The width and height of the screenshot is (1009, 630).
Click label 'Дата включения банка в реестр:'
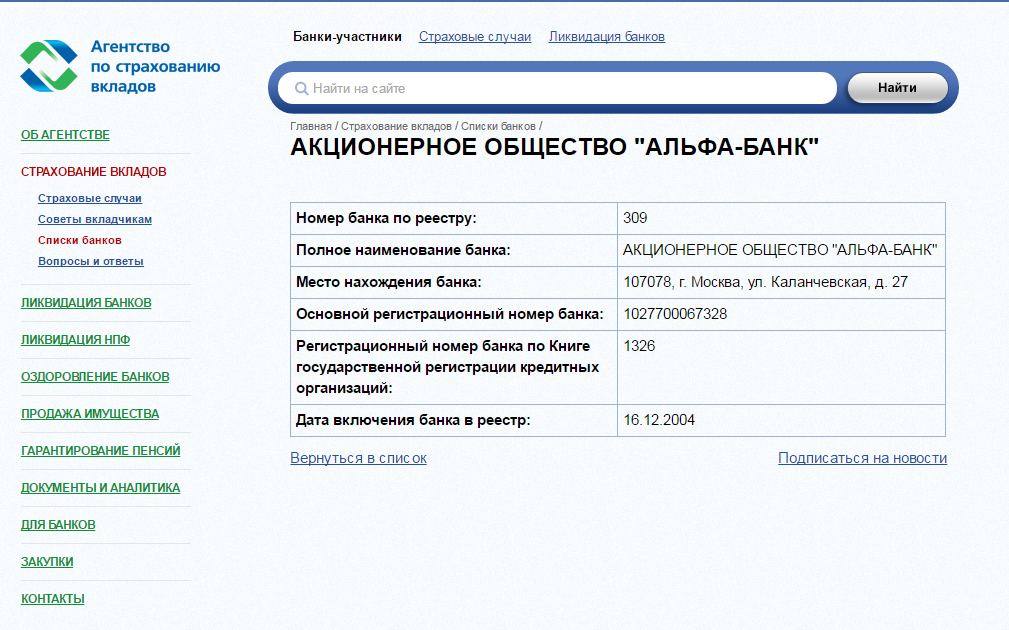(x=413, y=420)
